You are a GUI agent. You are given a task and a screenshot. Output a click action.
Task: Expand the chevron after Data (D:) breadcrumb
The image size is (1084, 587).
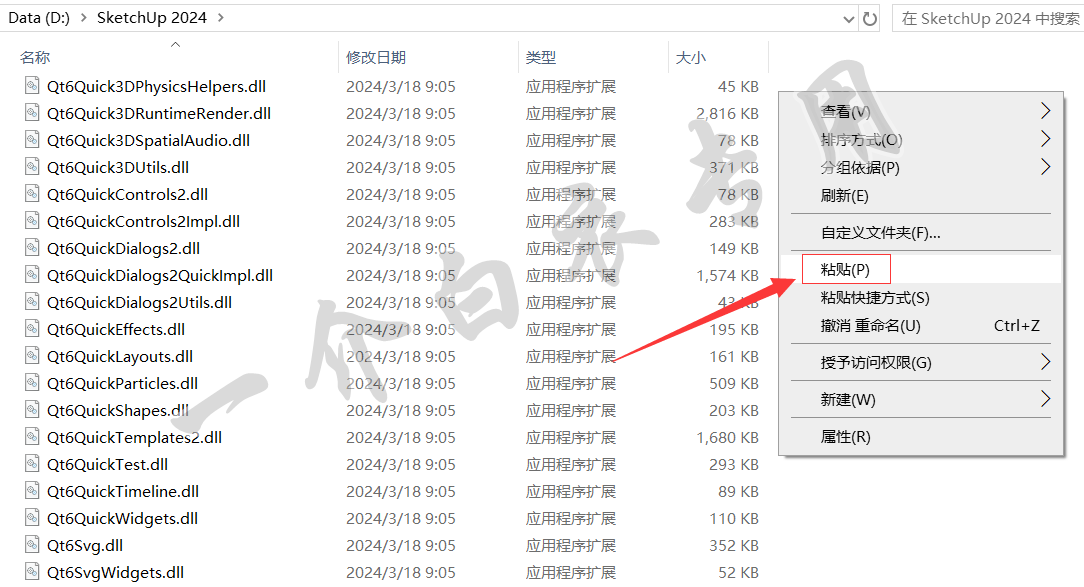[x=84, y=18]
